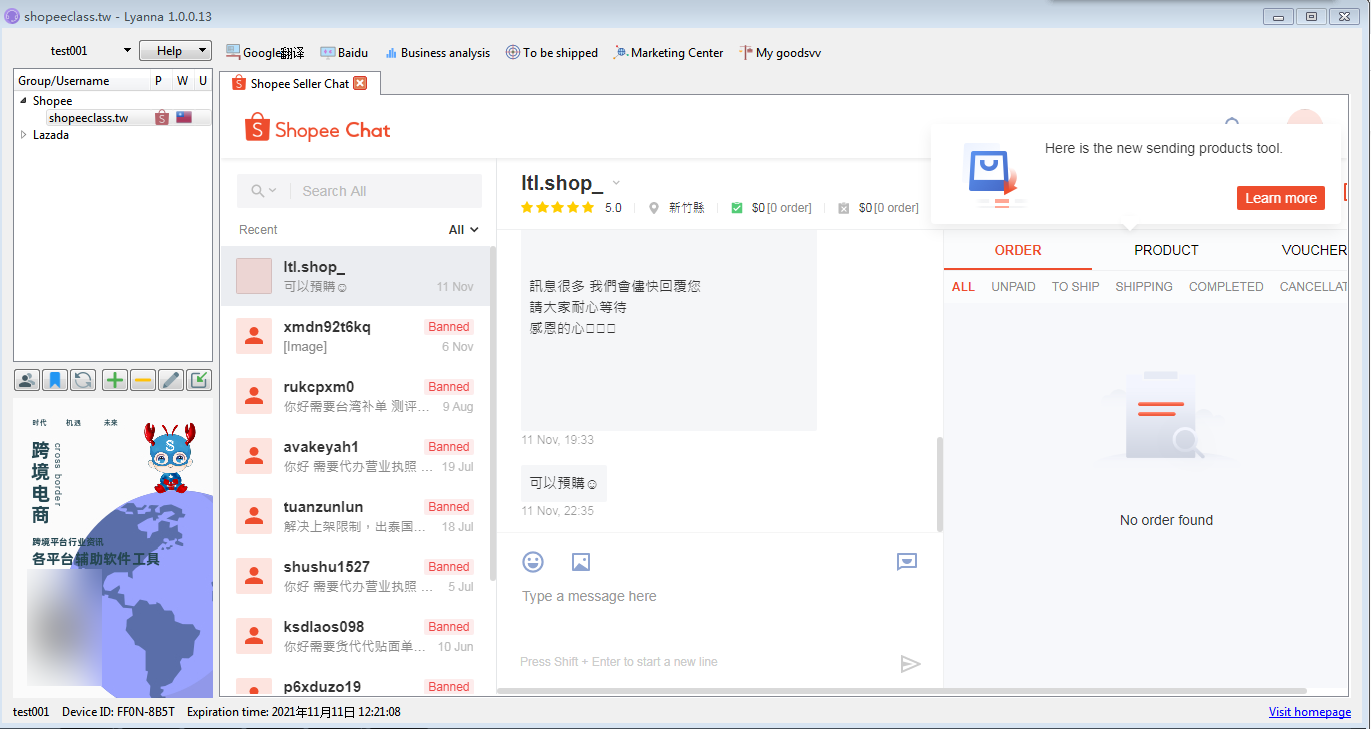
Task: Switch to the Shopee Seller Chat tab
Action: click(300, 83)
